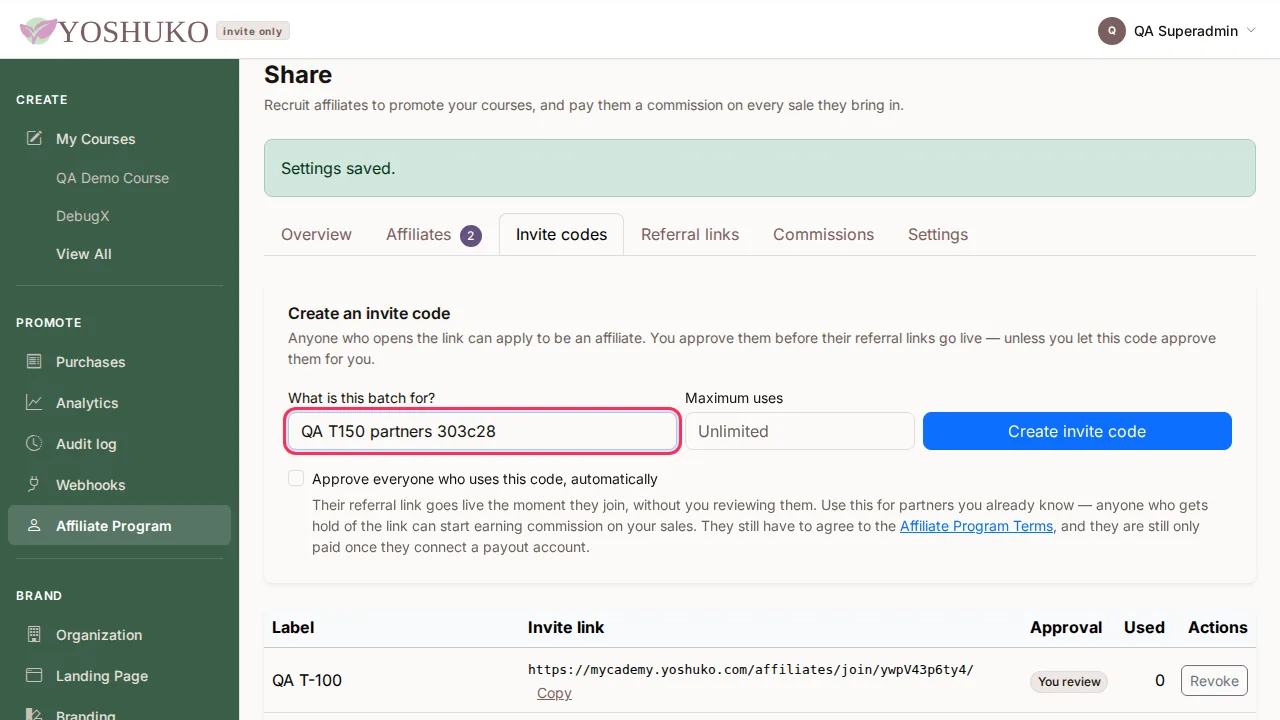Click the Settings saved notification banner
The width and height of the screenshot is (1280, 720).
pos(760,168)
